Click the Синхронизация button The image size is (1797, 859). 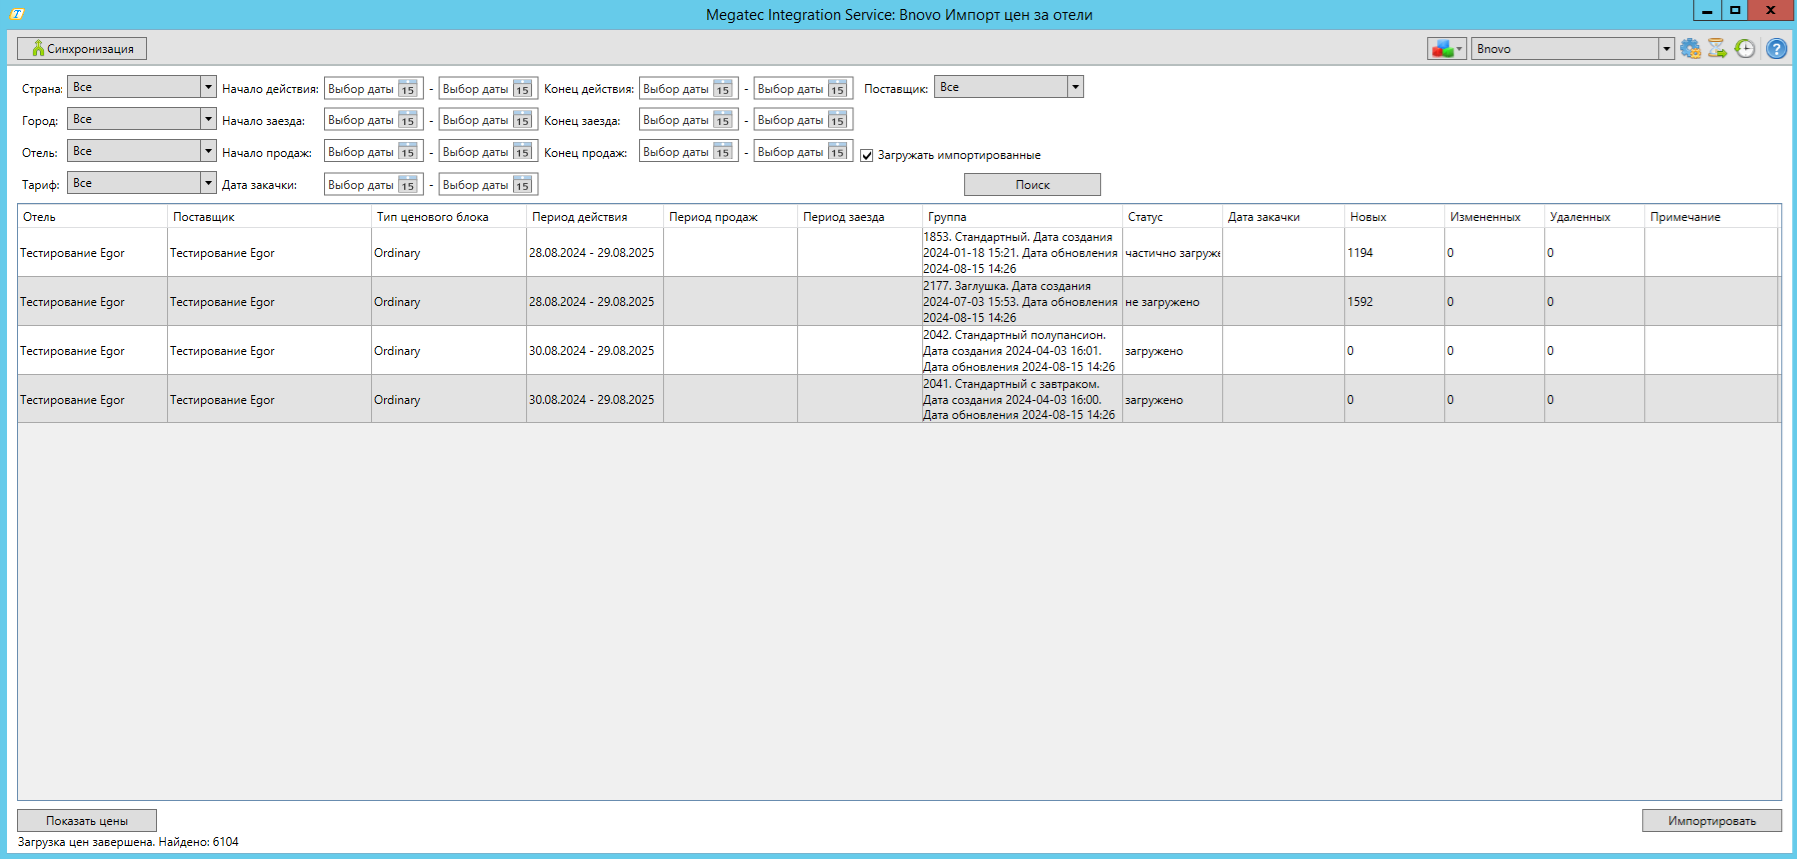coord(82,48)
